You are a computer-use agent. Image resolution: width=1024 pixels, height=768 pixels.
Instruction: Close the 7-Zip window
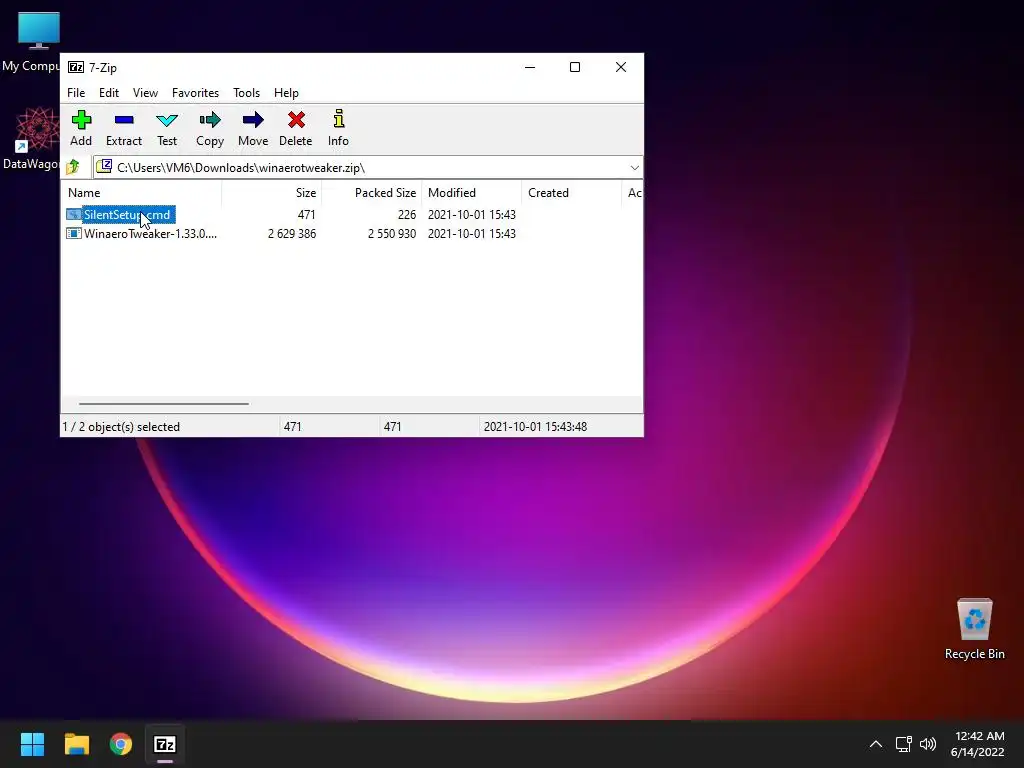620,67
